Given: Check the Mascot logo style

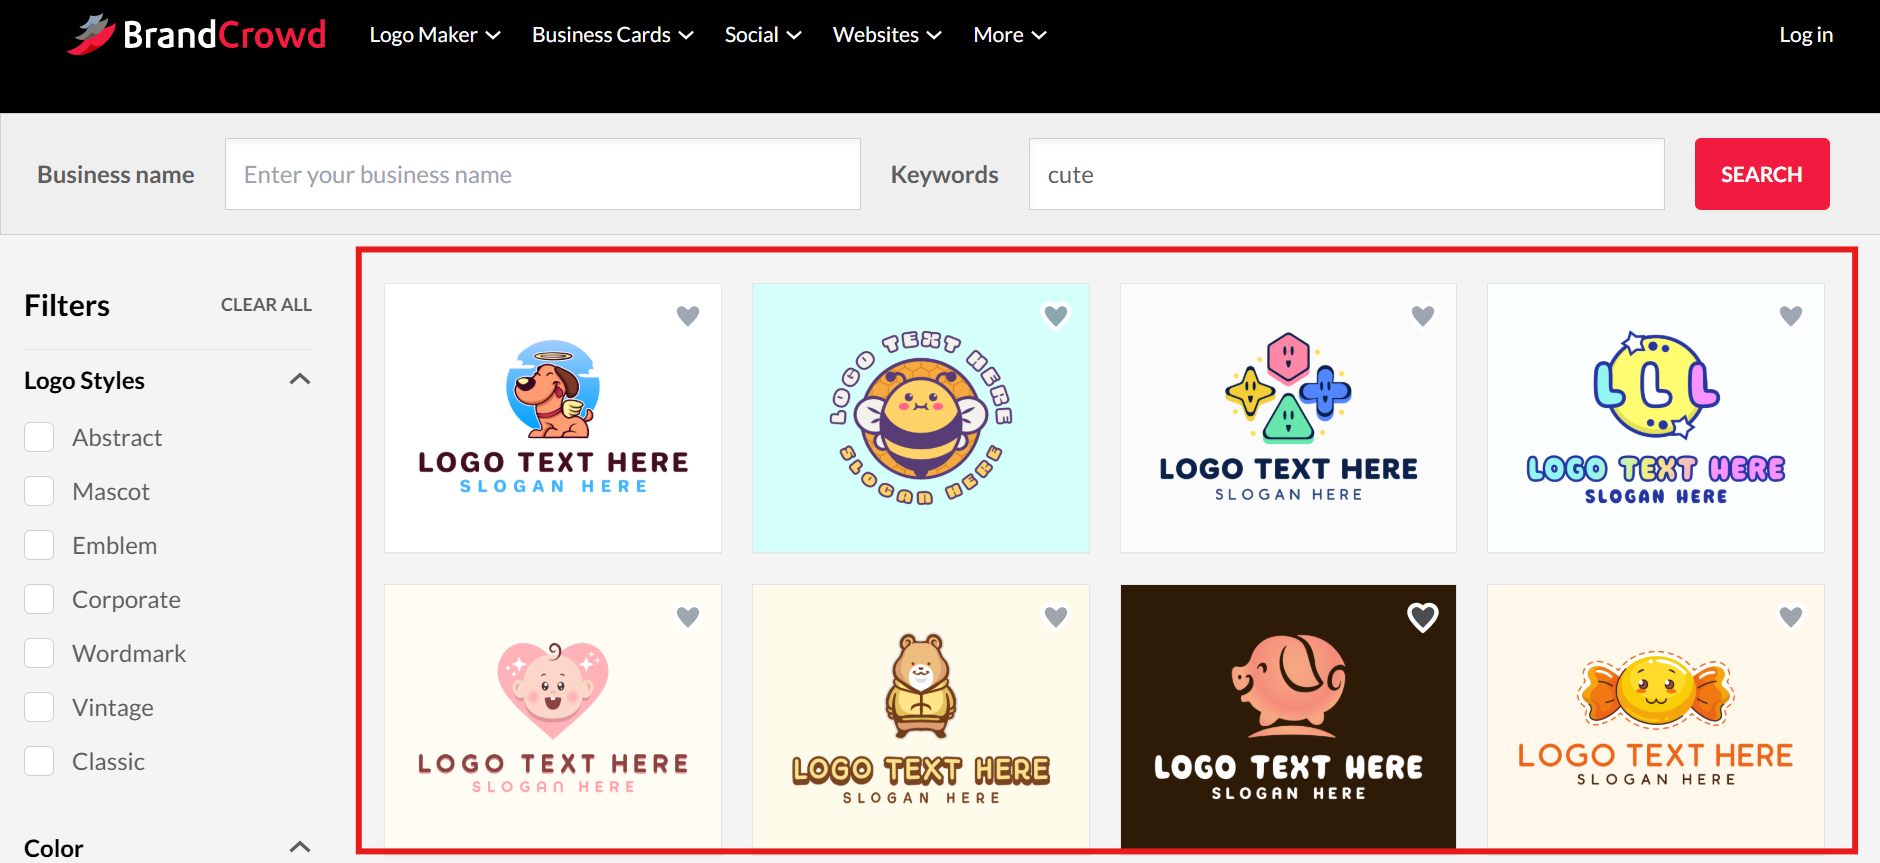Looking at the screenshot, I should pos(39,491).
